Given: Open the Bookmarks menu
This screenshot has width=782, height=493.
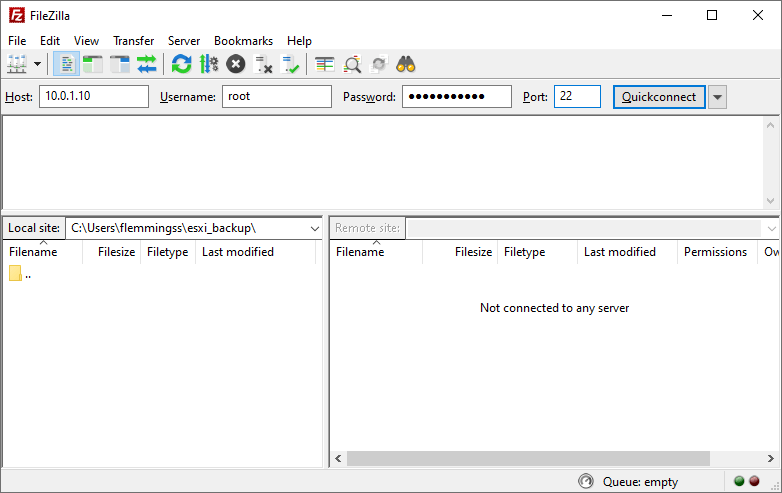Looking at the screenshot, I should 243,41.
